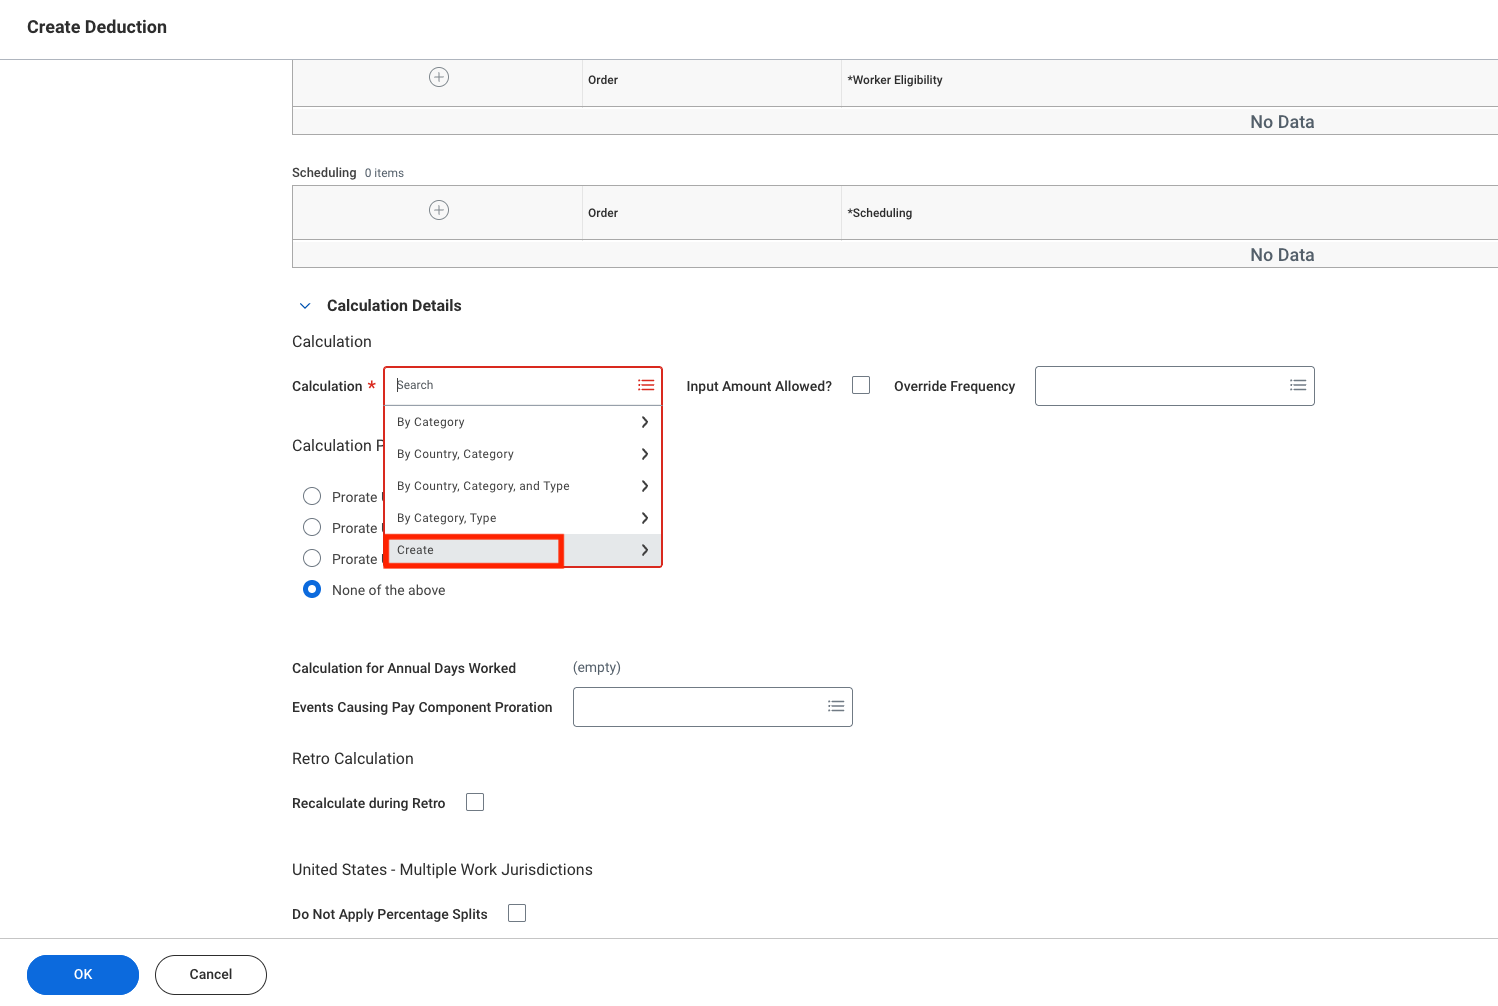Select second Prorate radio button

(x=312, y=527)
